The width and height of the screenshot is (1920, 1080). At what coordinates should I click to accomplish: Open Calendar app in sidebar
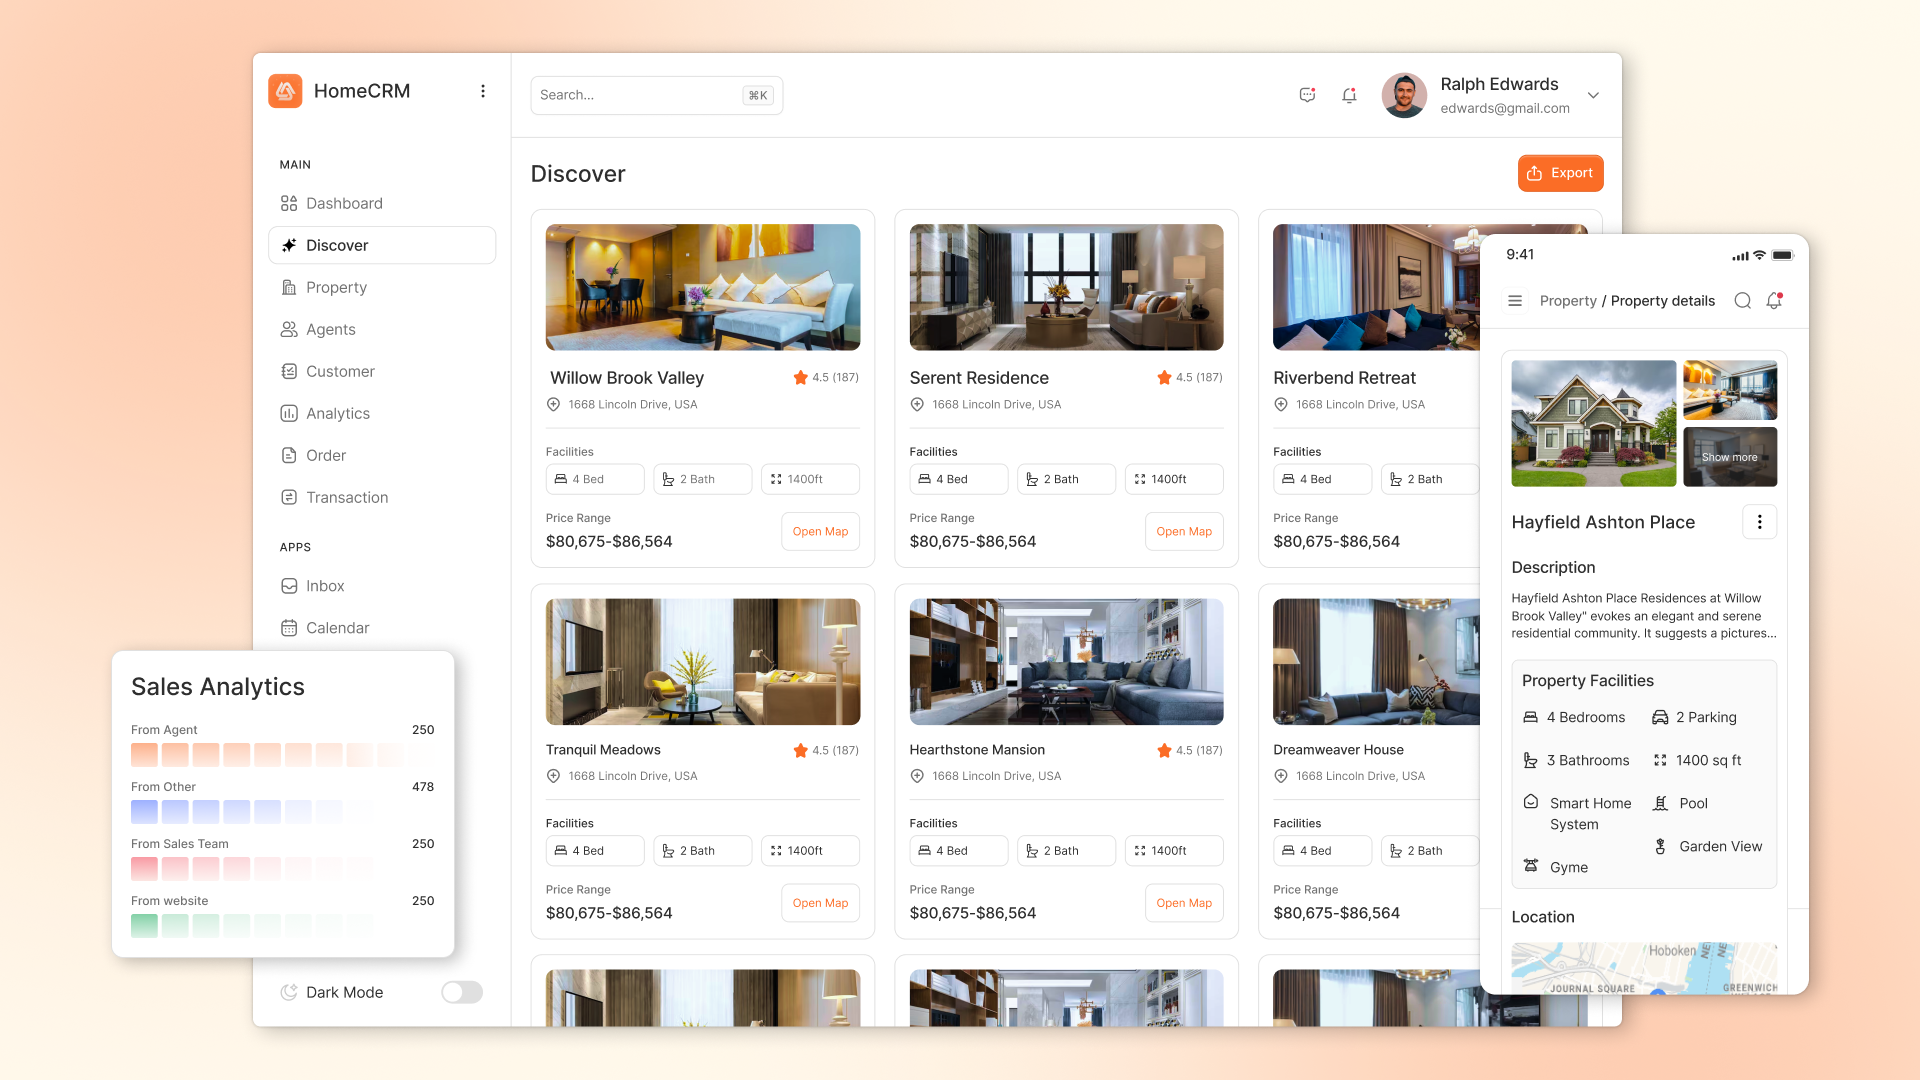[382, 628]
